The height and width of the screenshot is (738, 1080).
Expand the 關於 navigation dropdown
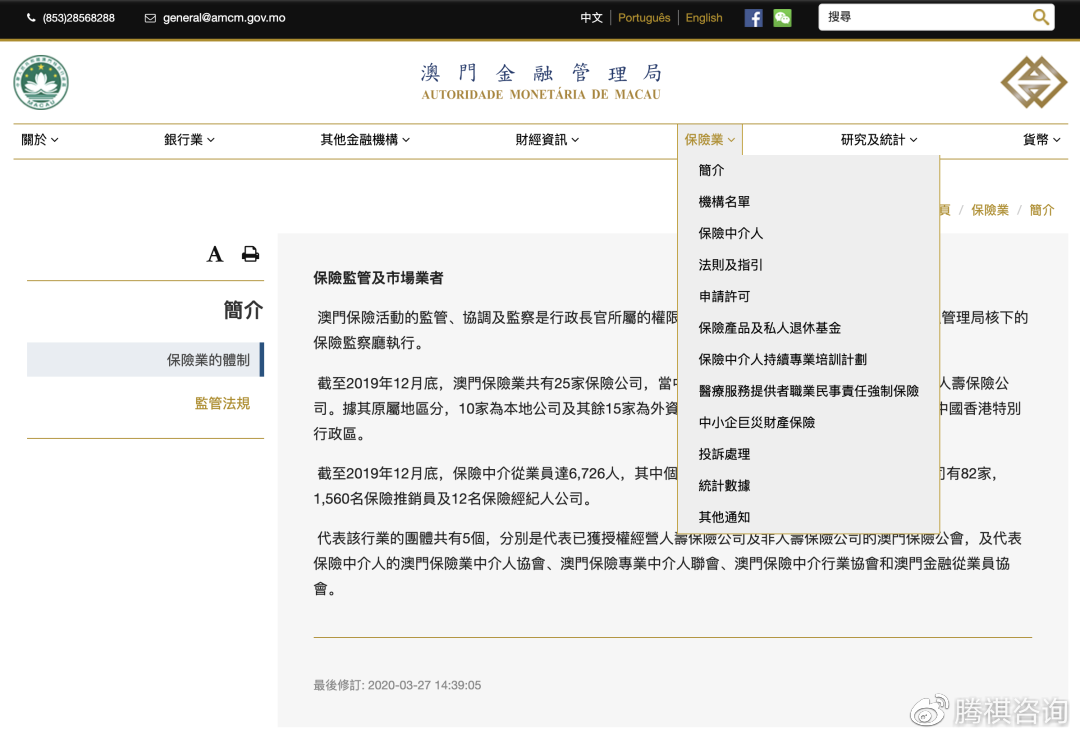coord(39,140)
